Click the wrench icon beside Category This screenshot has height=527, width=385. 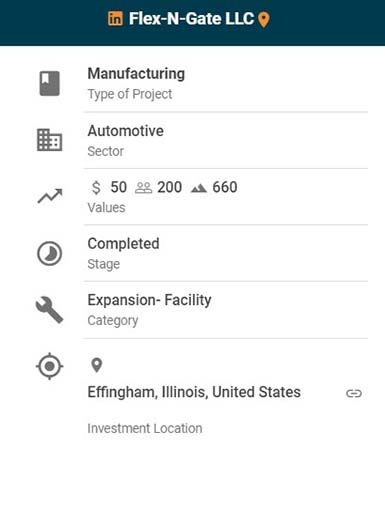pyautogui.click(x=49, y=310)
